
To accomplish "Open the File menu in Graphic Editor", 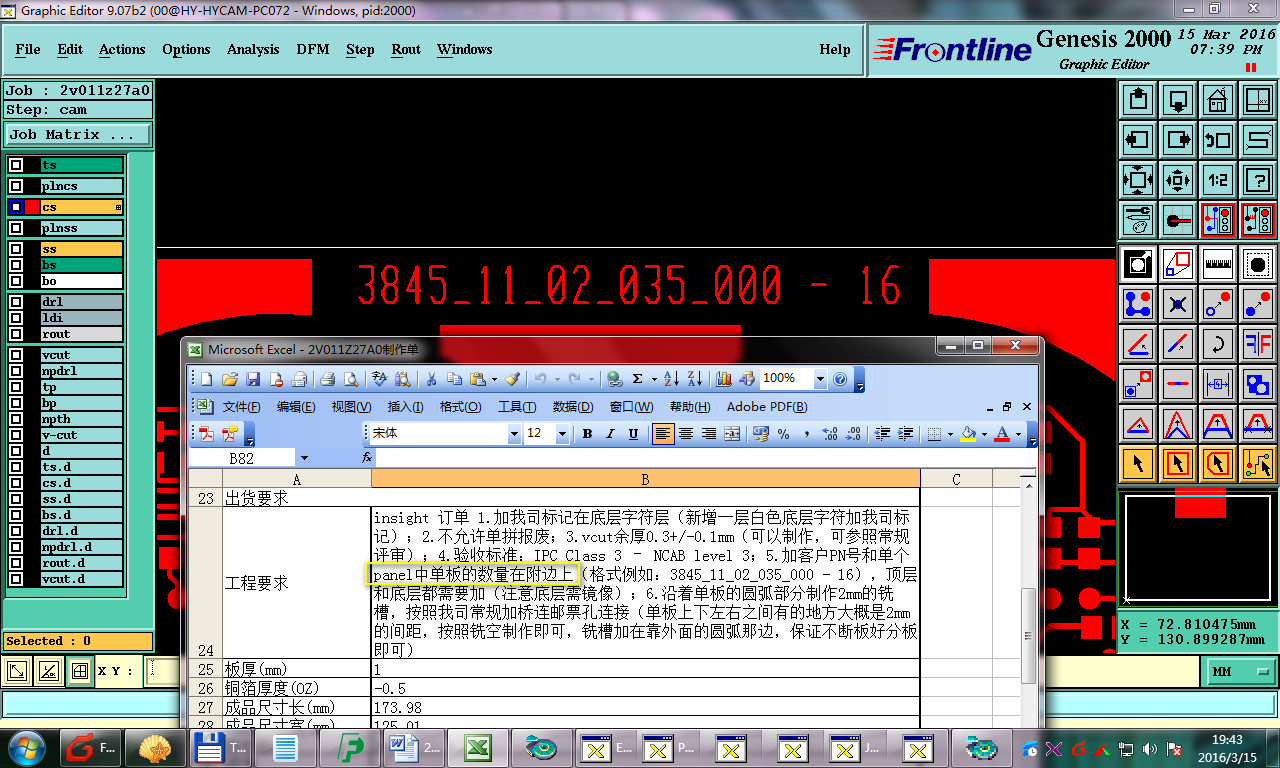I will pos(28,49).
